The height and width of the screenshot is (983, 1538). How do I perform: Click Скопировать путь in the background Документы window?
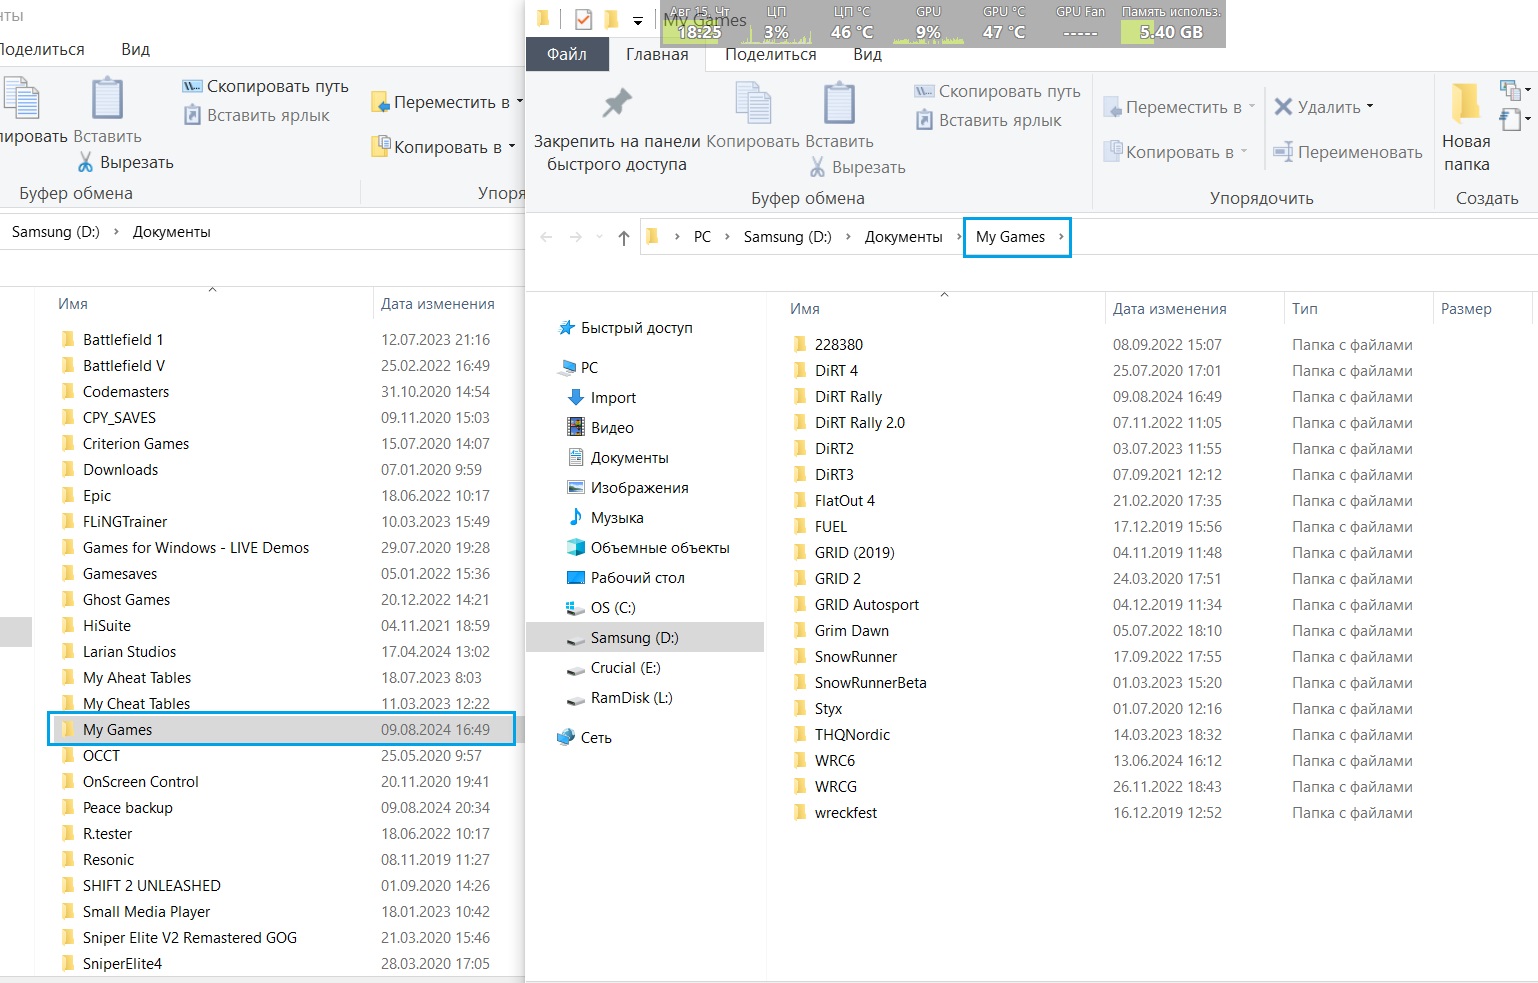[265, 86]
